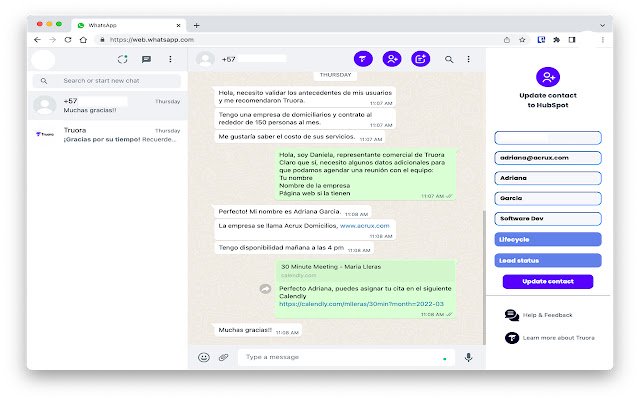Click the Help & Feedback chat bubbles icon

point(511,315)
